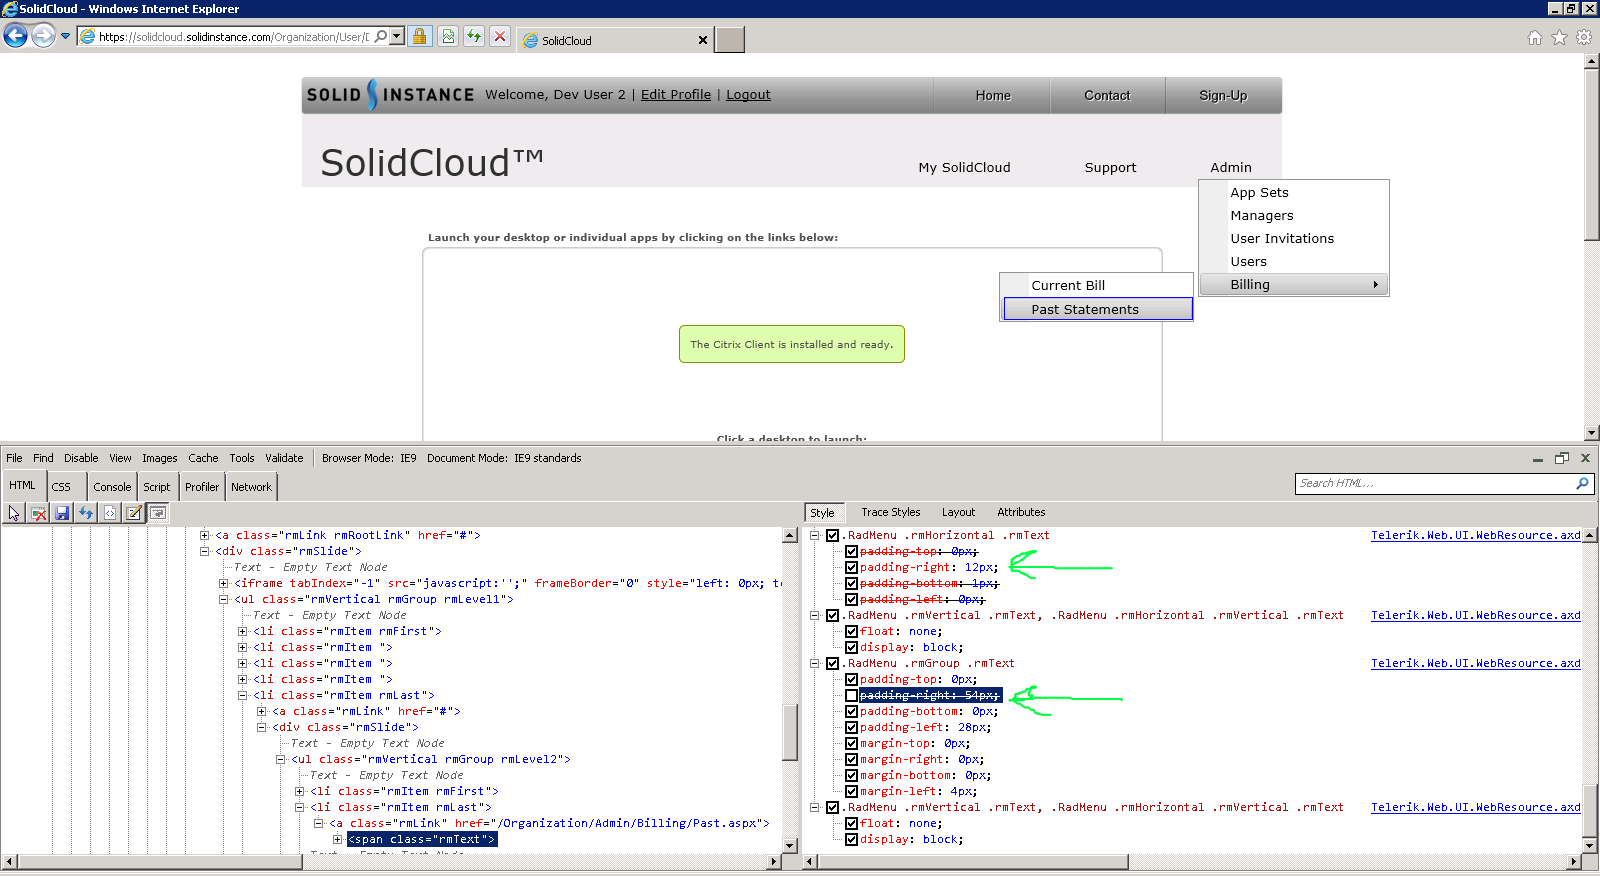The image size is (1600, 876).
Task: Click the security lock icon beside the address bar
Action: (x=420, y=37)
